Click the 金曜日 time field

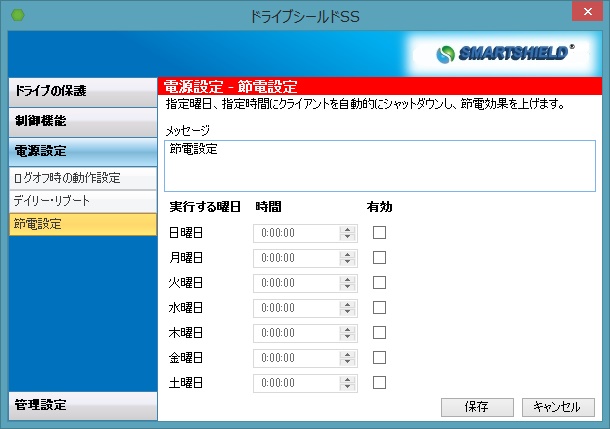296,358
